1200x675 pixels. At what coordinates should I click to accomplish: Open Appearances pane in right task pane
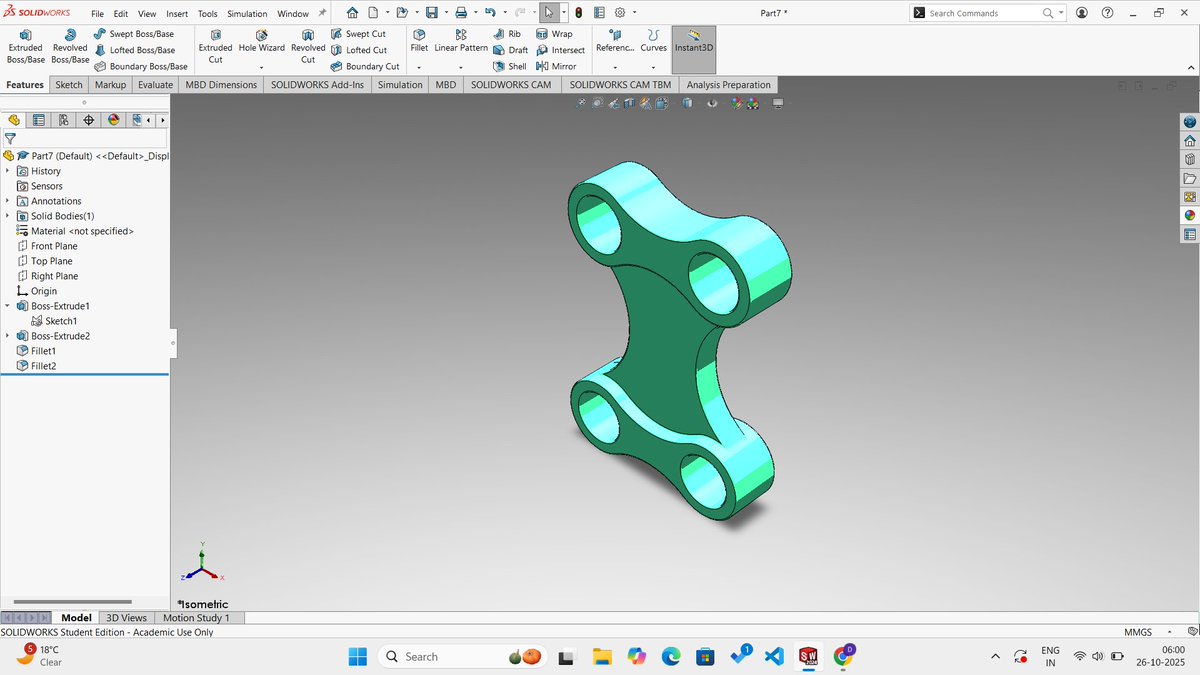[1189, 215]
